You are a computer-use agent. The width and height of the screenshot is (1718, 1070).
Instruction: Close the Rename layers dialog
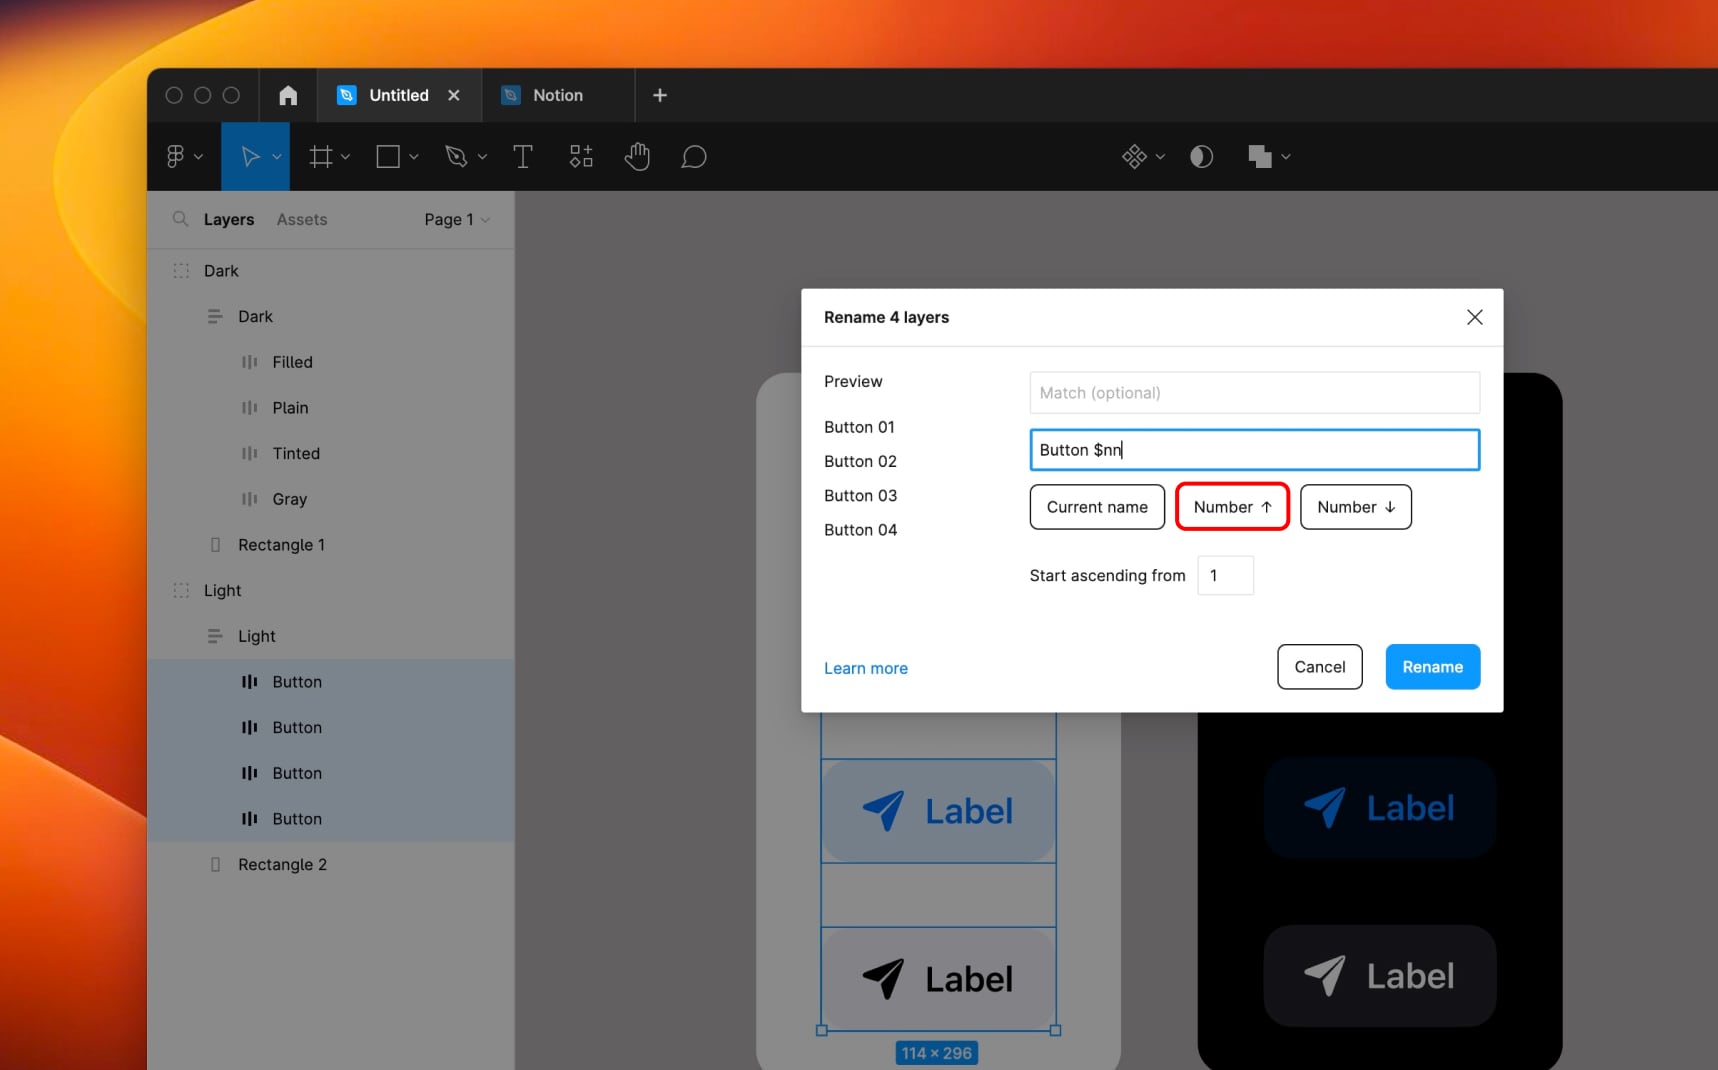tap(1474, 317)
